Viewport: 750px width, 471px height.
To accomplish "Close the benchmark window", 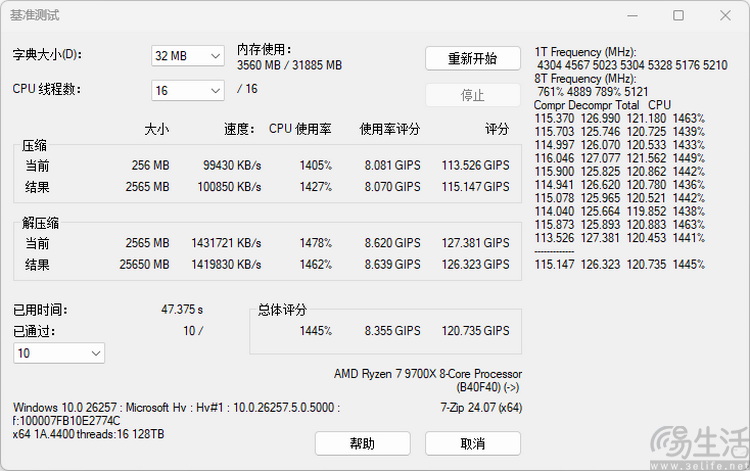I will point(725,16).
